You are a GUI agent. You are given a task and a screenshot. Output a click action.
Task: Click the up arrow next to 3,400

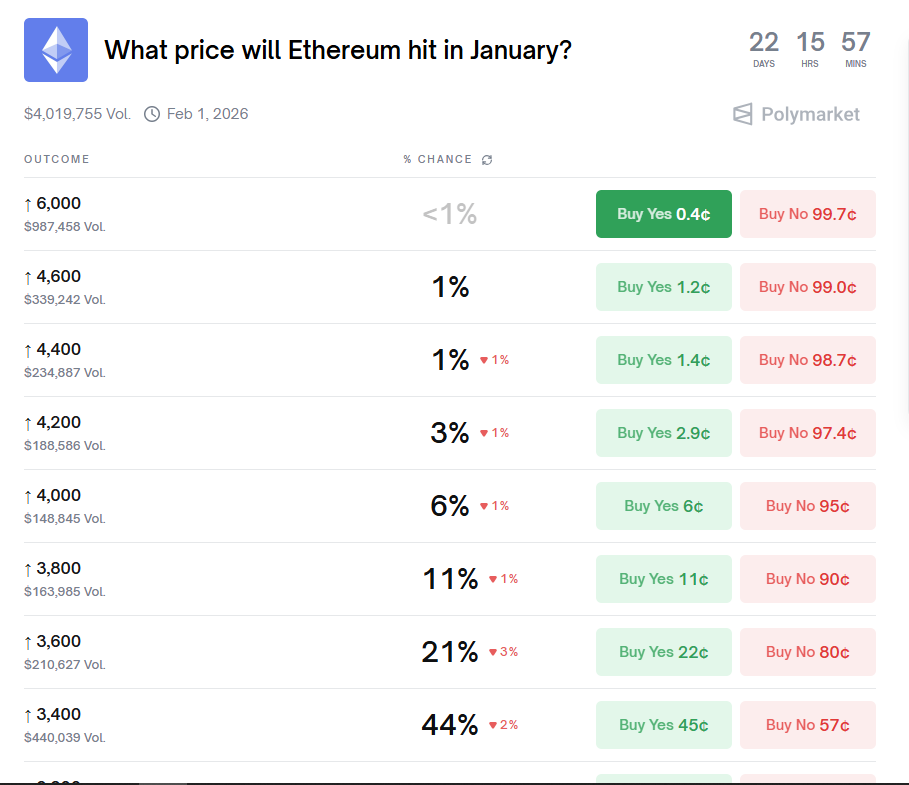(28, 715)
